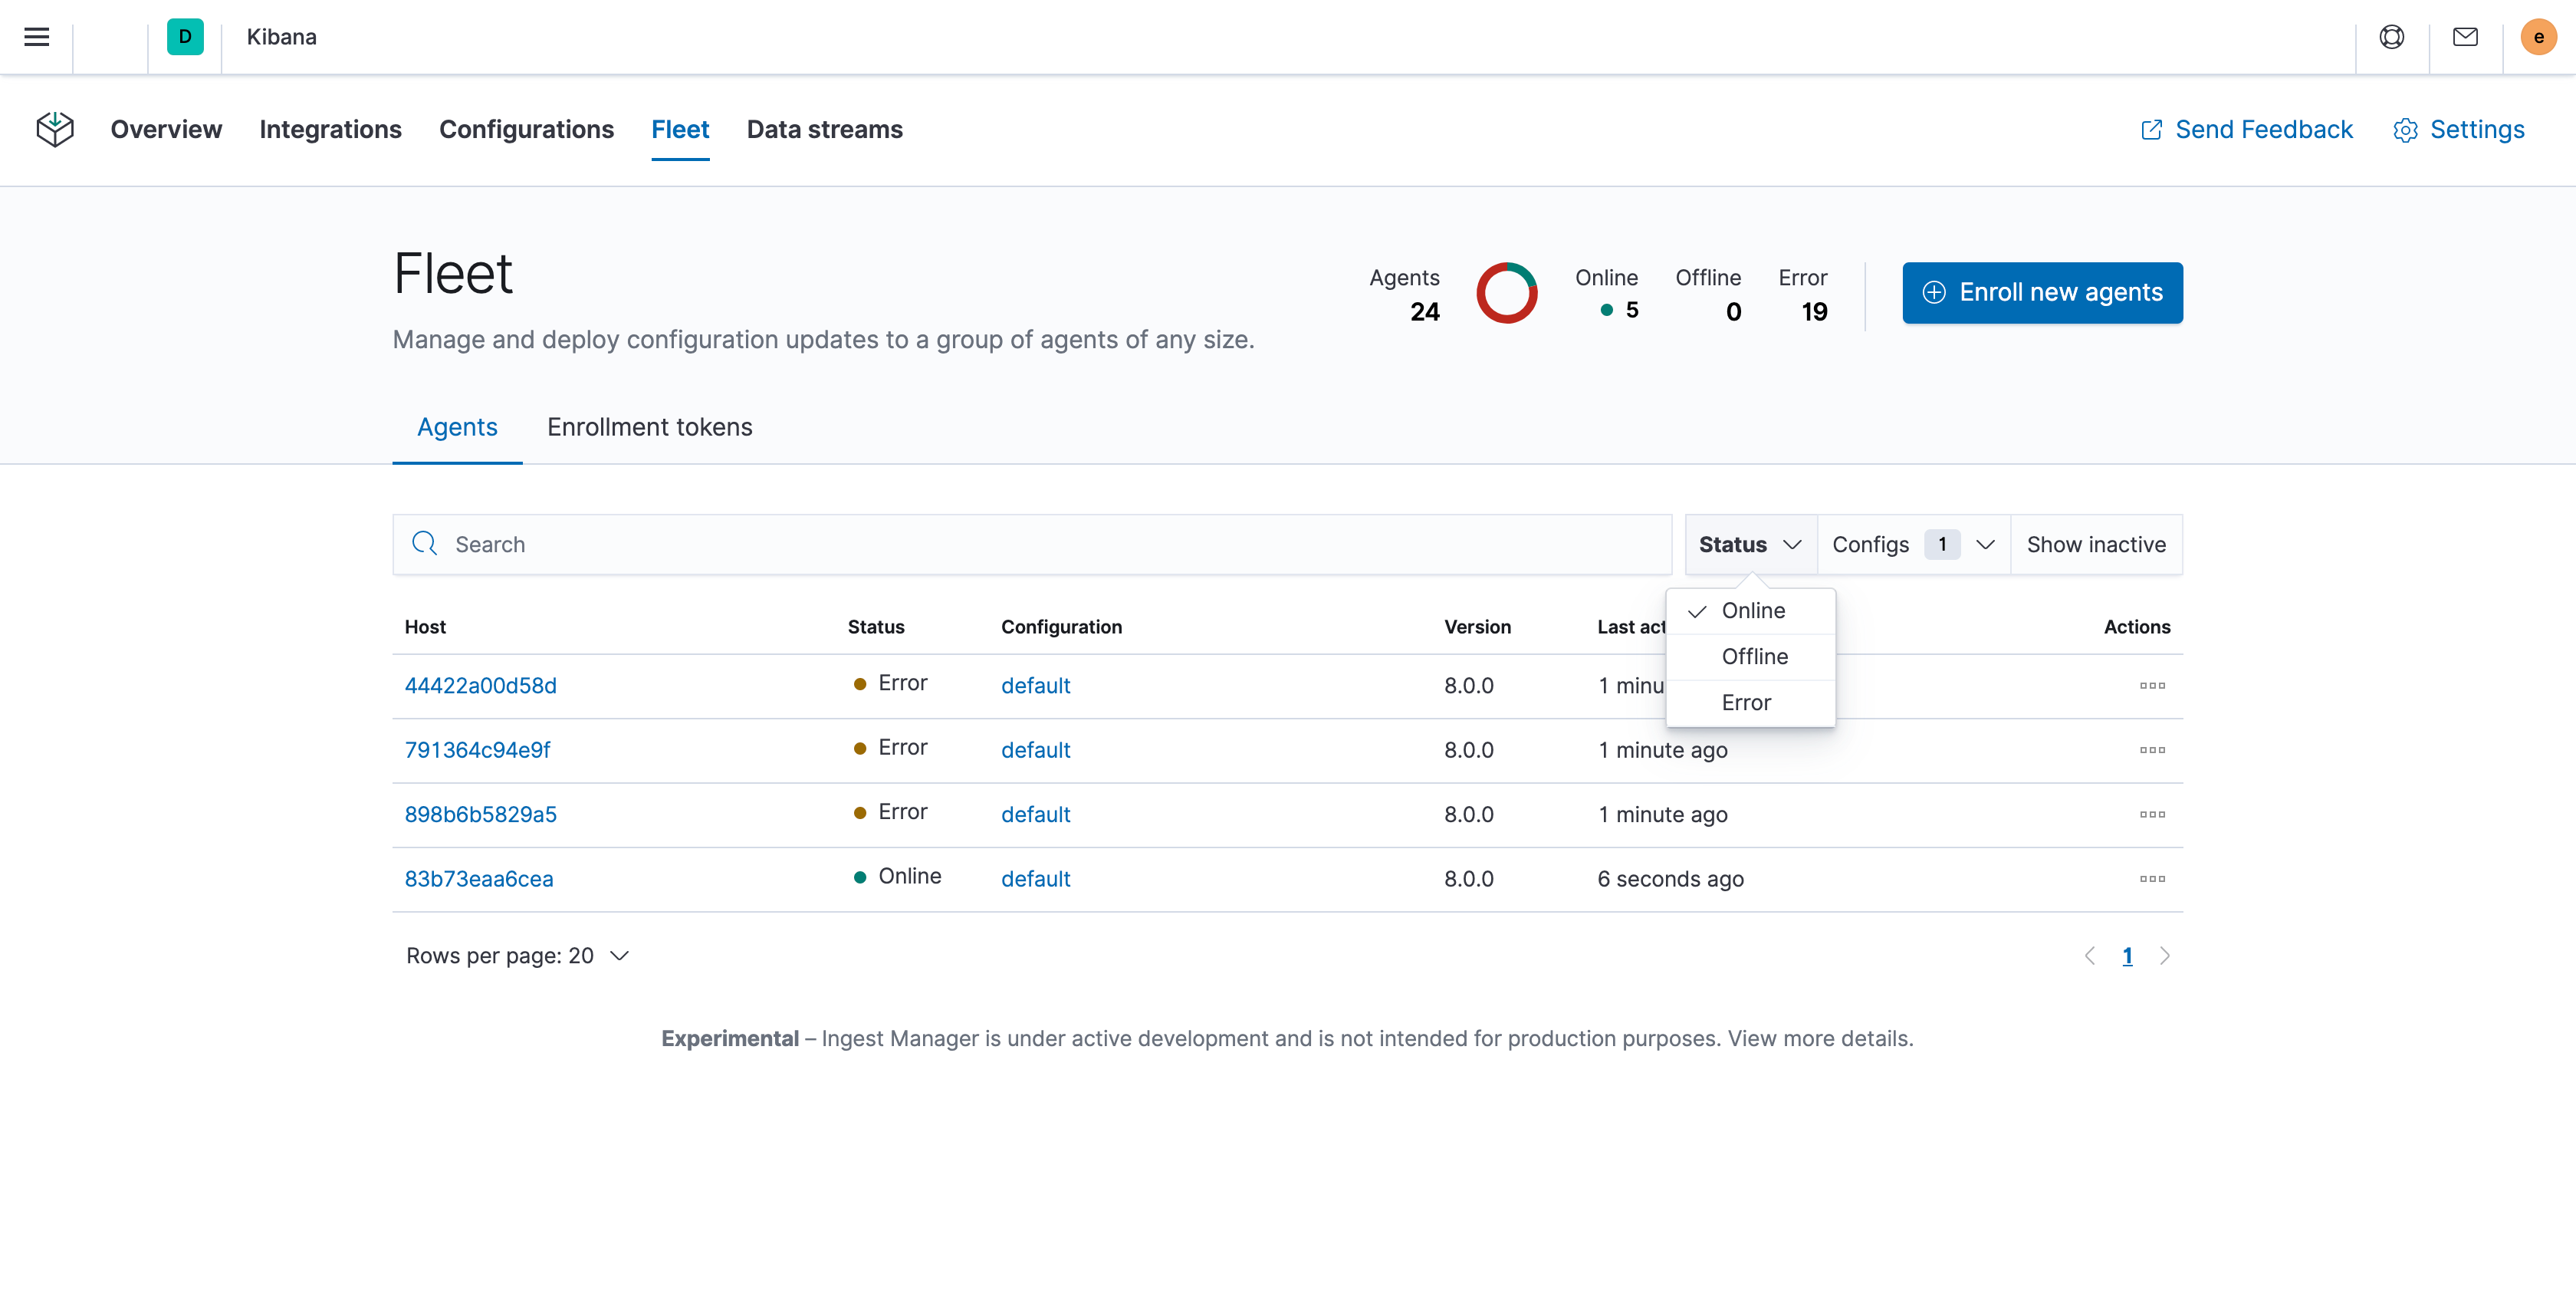The height and width of the screenshot is (1290, 2576).
Task: Open Settings via the gear icon
Action: [x=2459, y=130]
